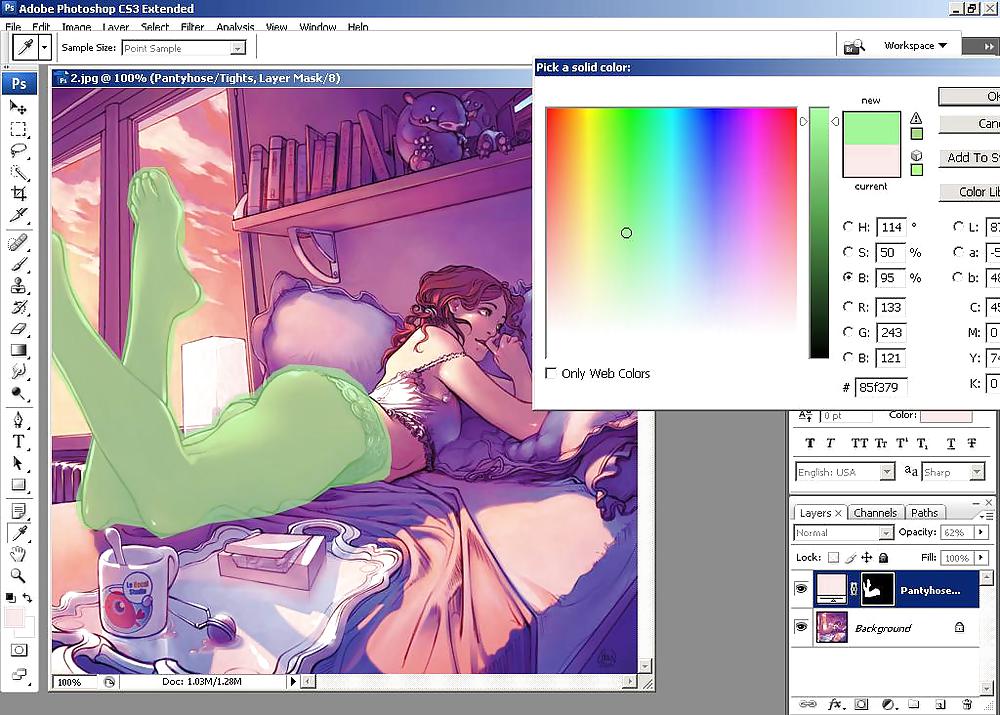Open layer style fx menu

834,704
